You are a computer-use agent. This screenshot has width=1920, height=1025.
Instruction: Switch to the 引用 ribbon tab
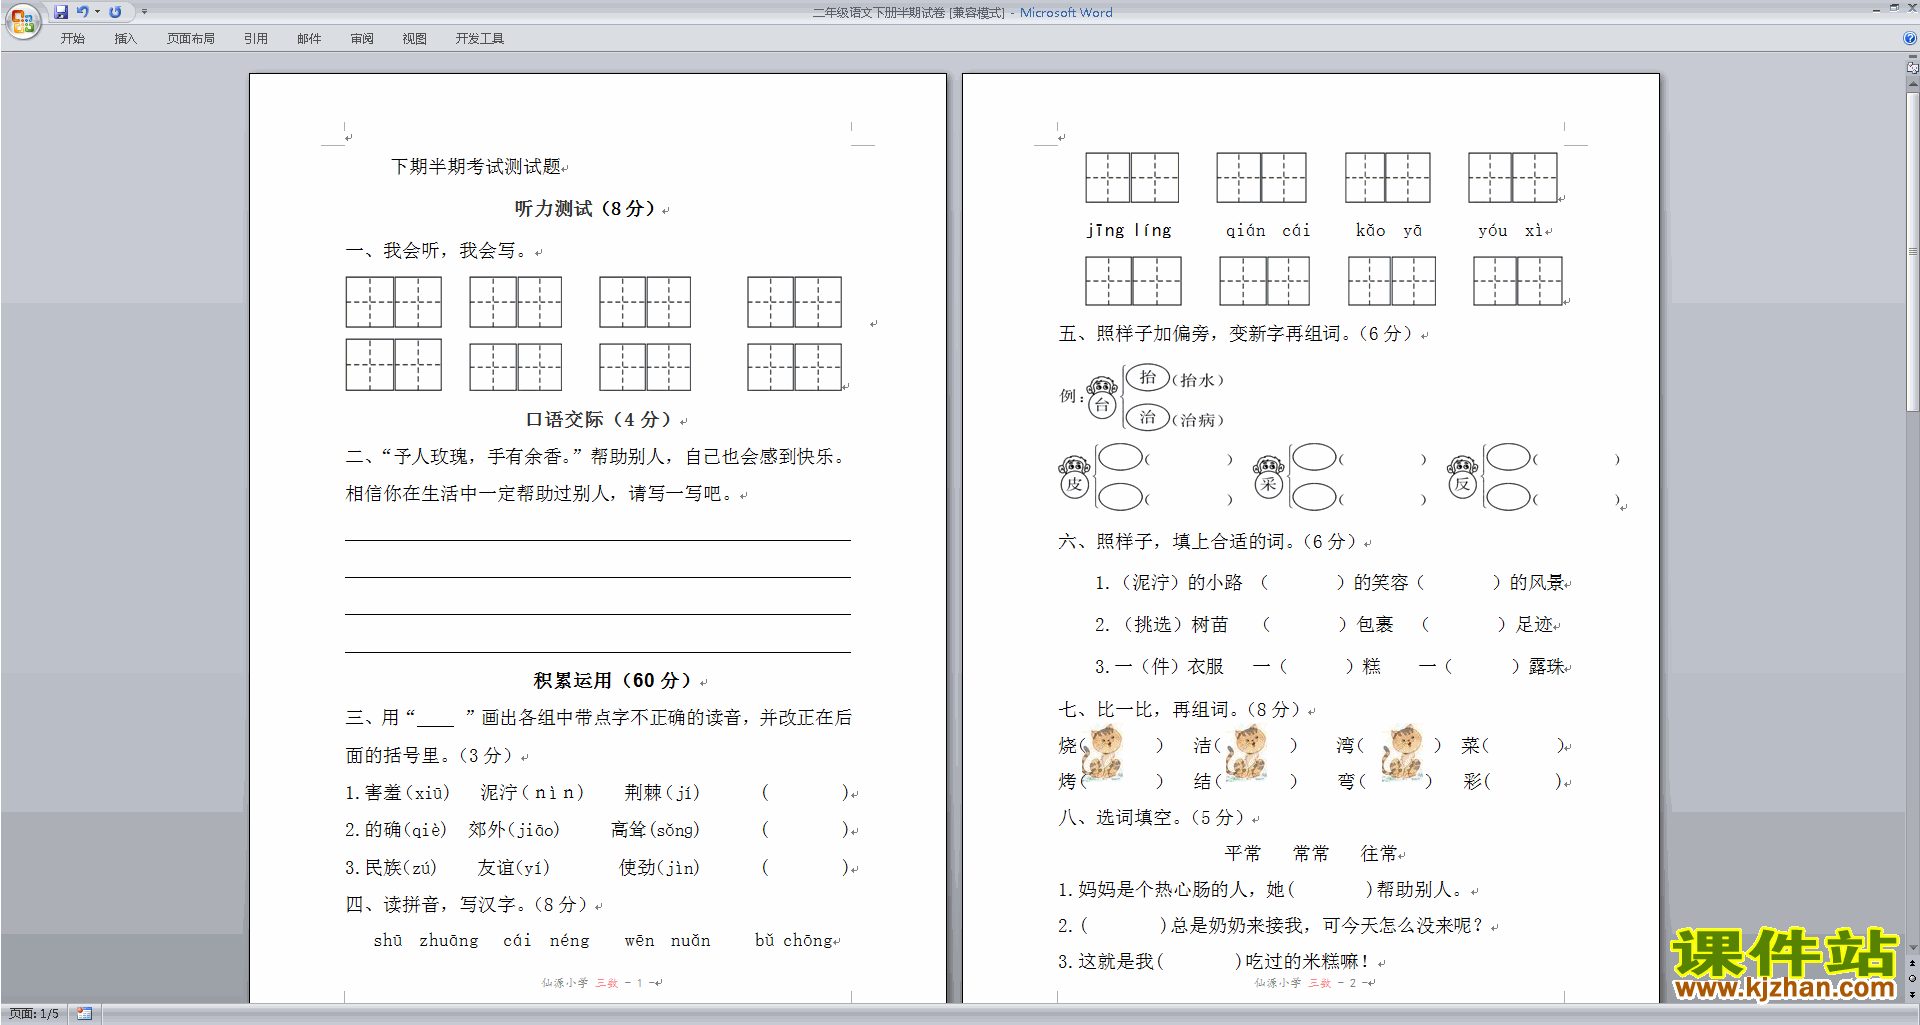click(255, 39)
